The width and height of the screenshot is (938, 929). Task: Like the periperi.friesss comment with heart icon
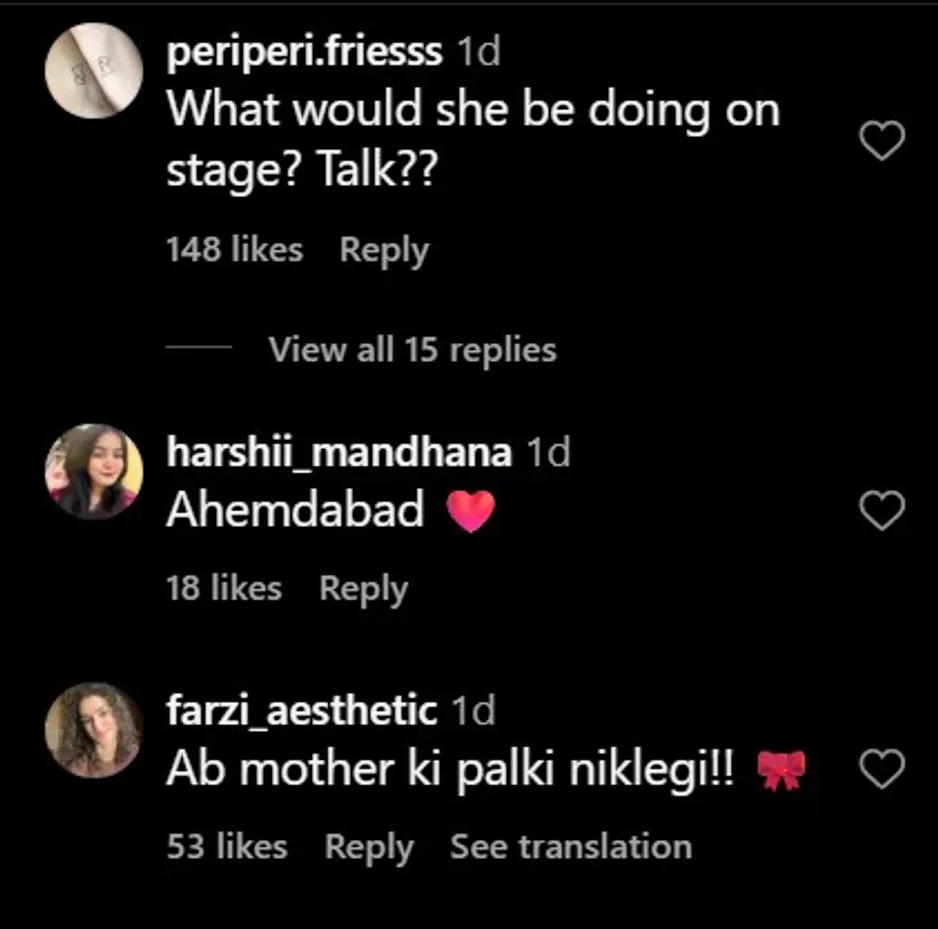882,141
